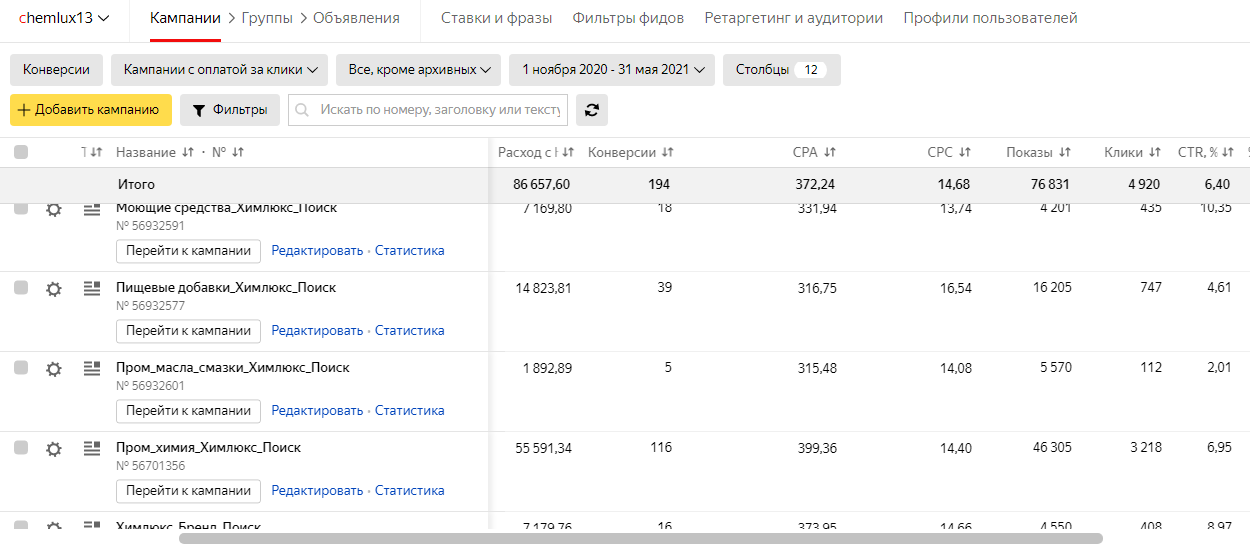The height and width of the screenshot is (545, 1250).
Task: Open Ставки и фразы tab
Action: point(496,18)
